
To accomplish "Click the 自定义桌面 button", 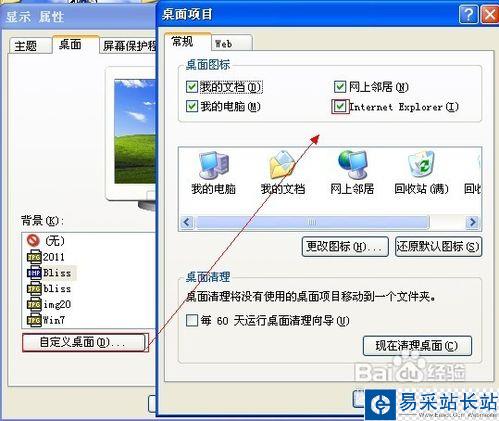I will tap(84, 342).
